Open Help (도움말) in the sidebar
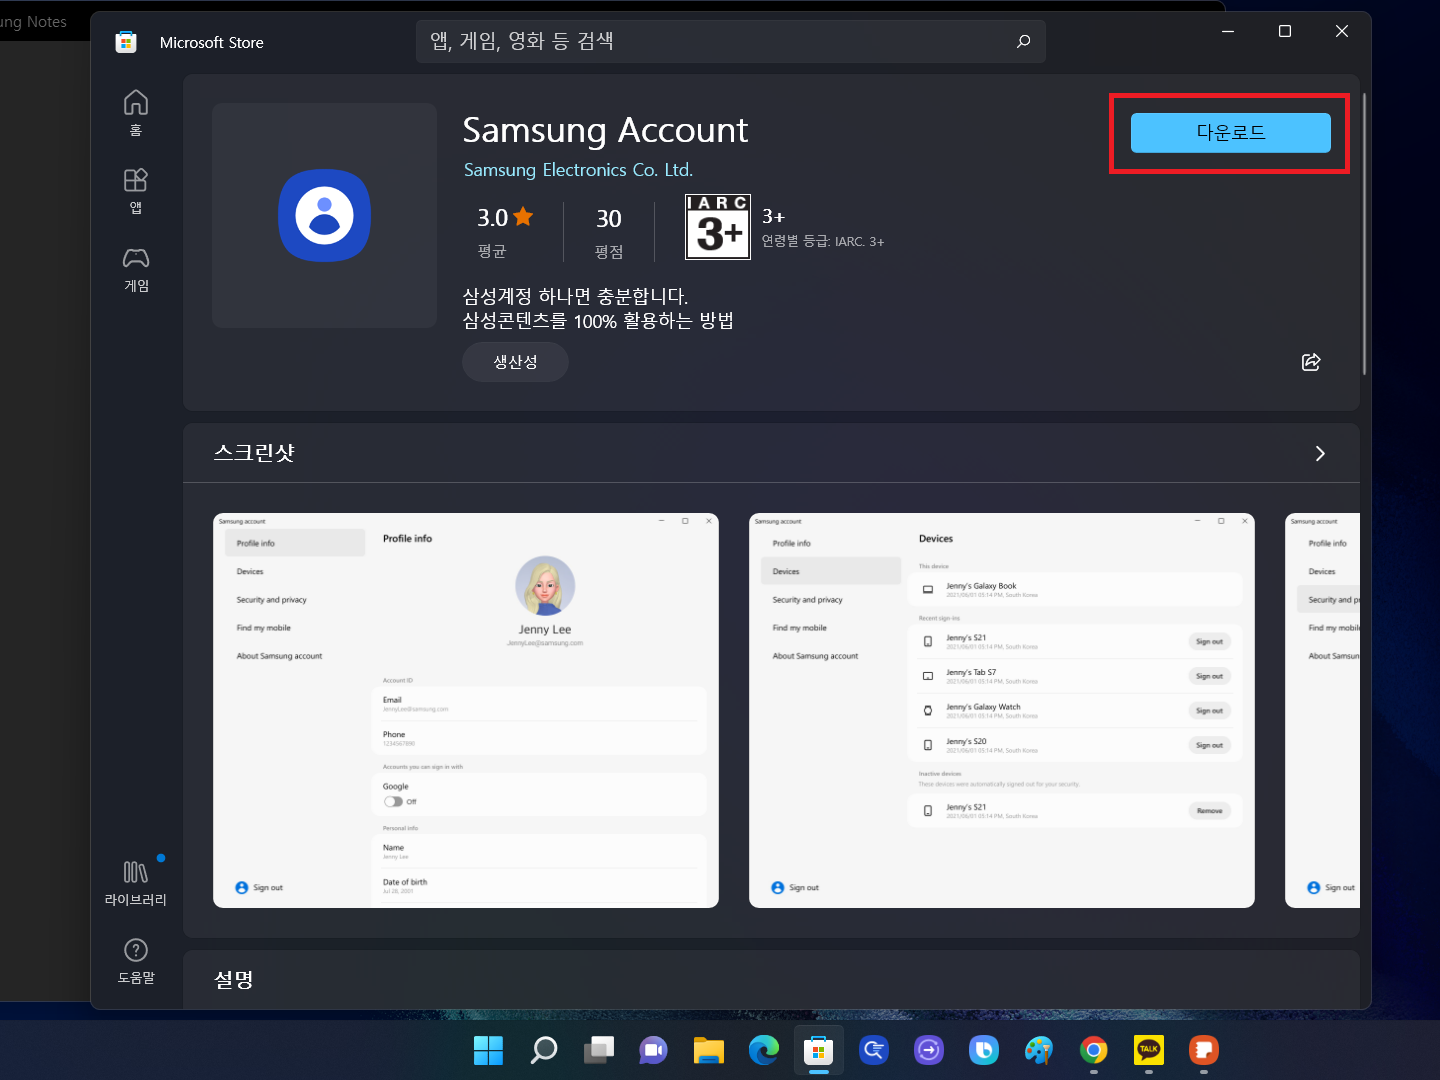Viewport: 1440px width, 1080px height. tap(136, 961)
